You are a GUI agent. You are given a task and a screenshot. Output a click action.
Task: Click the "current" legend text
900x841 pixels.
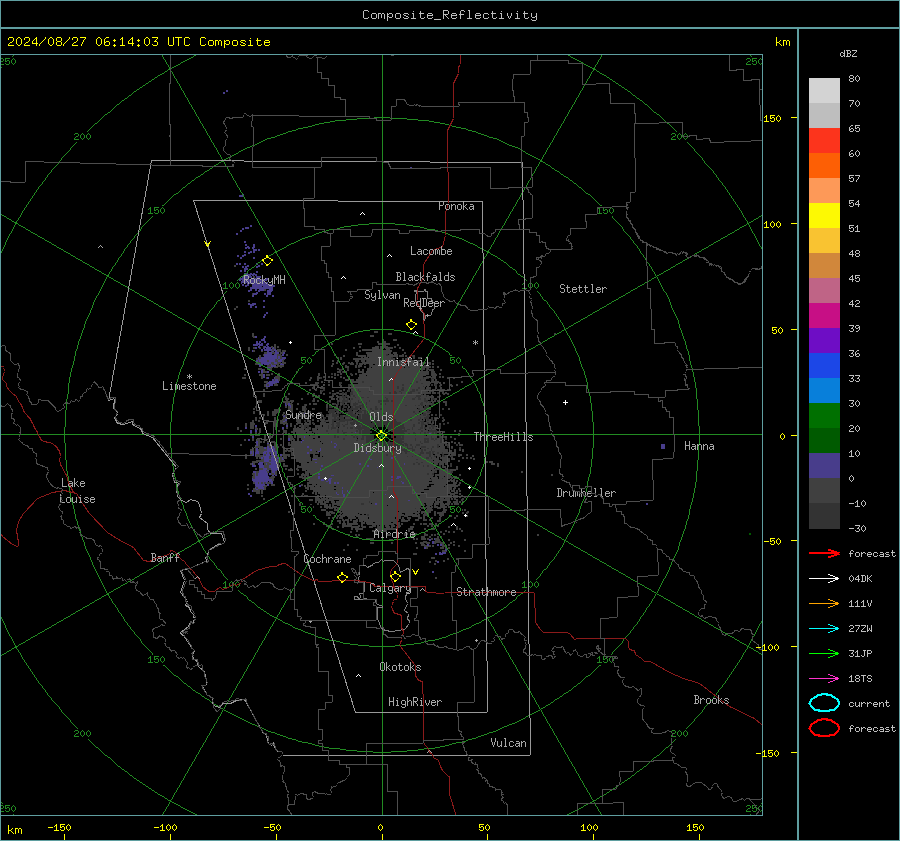pyautogui.click(x=869, y=703)
